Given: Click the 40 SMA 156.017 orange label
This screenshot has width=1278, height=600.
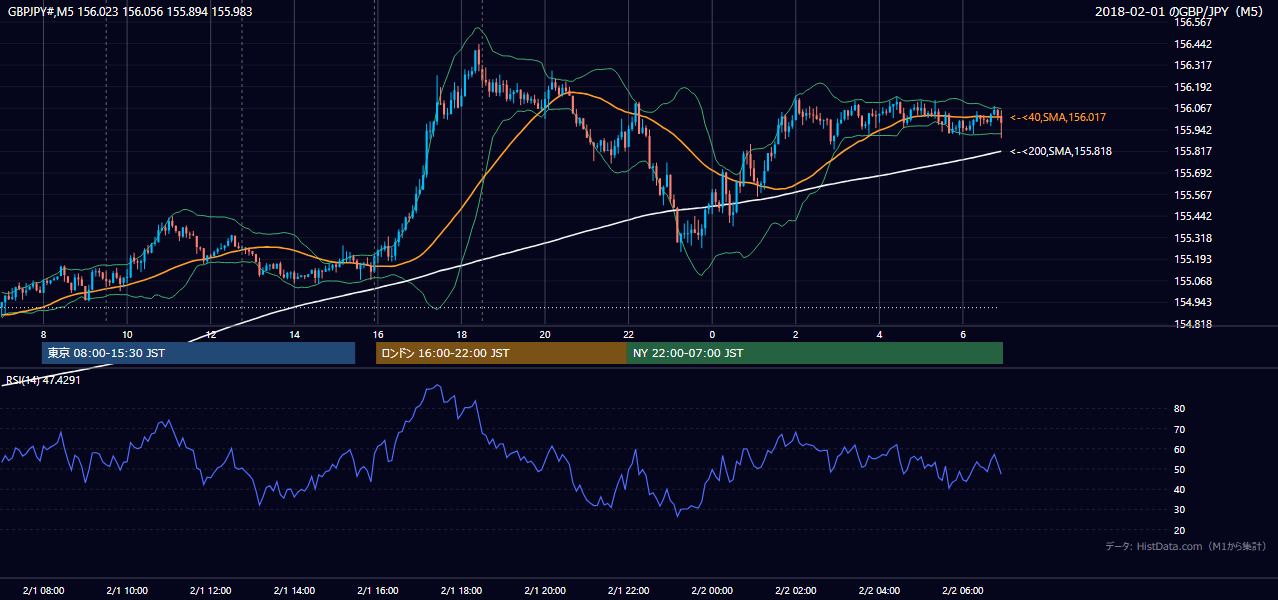Looking at the screenshot, I should (1058, 118).
